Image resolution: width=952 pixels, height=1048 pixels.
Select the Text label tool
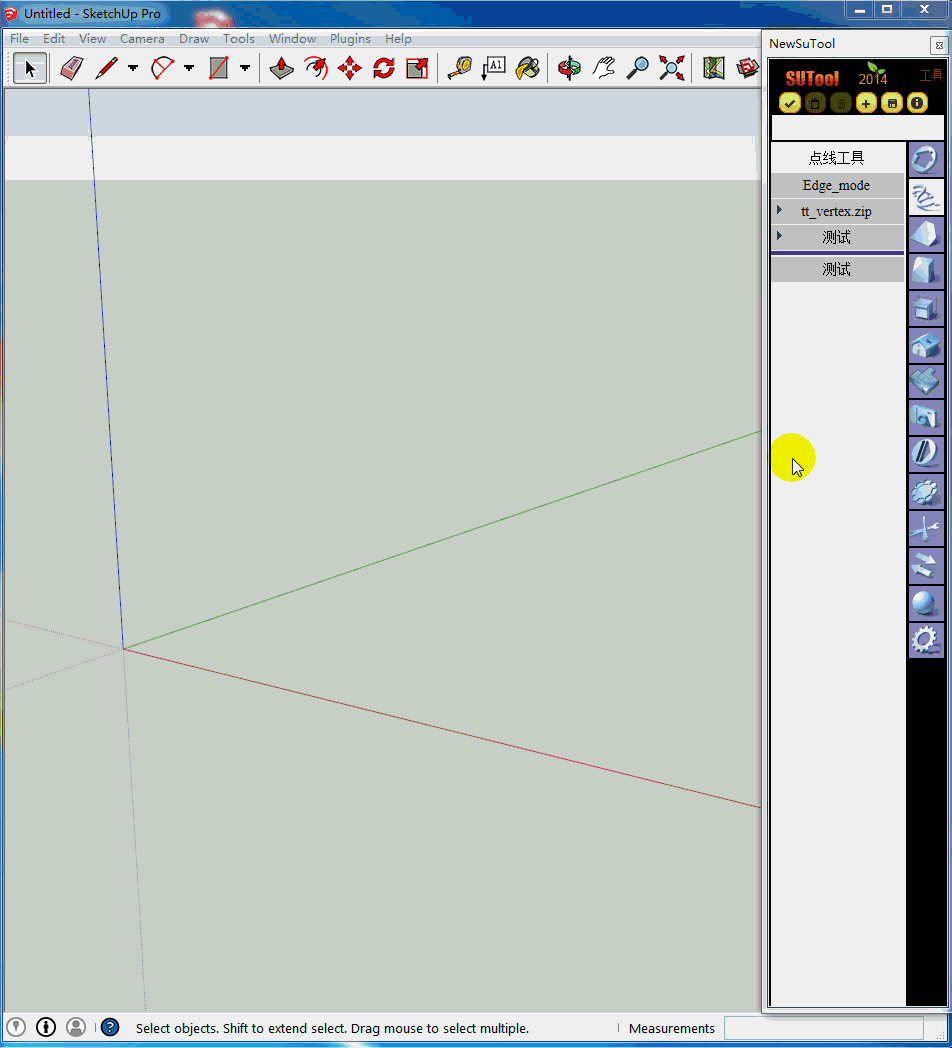point(493,68)
